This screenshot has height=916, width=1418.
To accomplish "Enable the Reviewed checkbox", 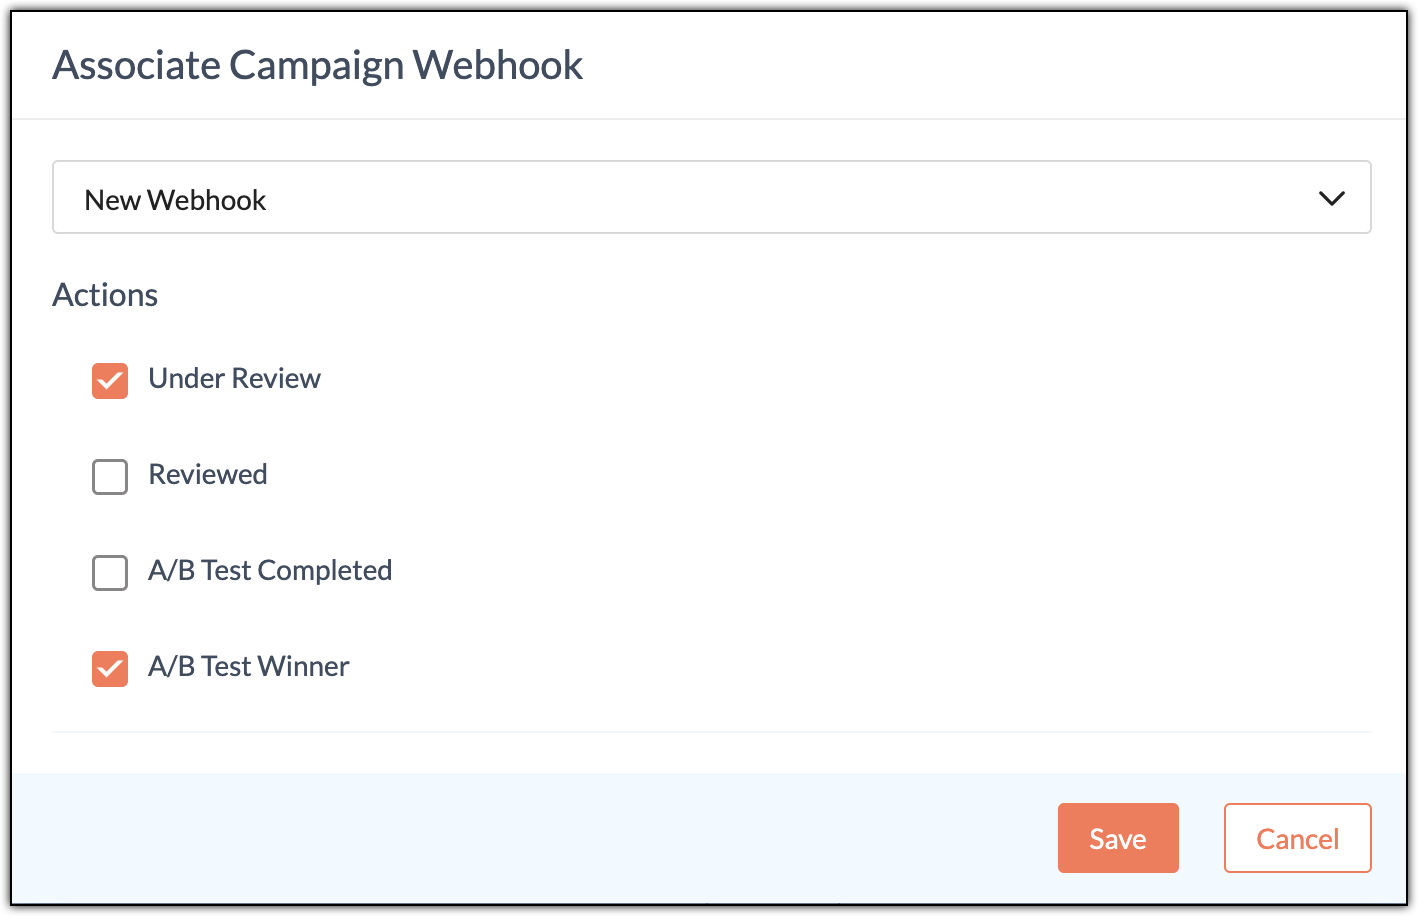I will [110, 476].
